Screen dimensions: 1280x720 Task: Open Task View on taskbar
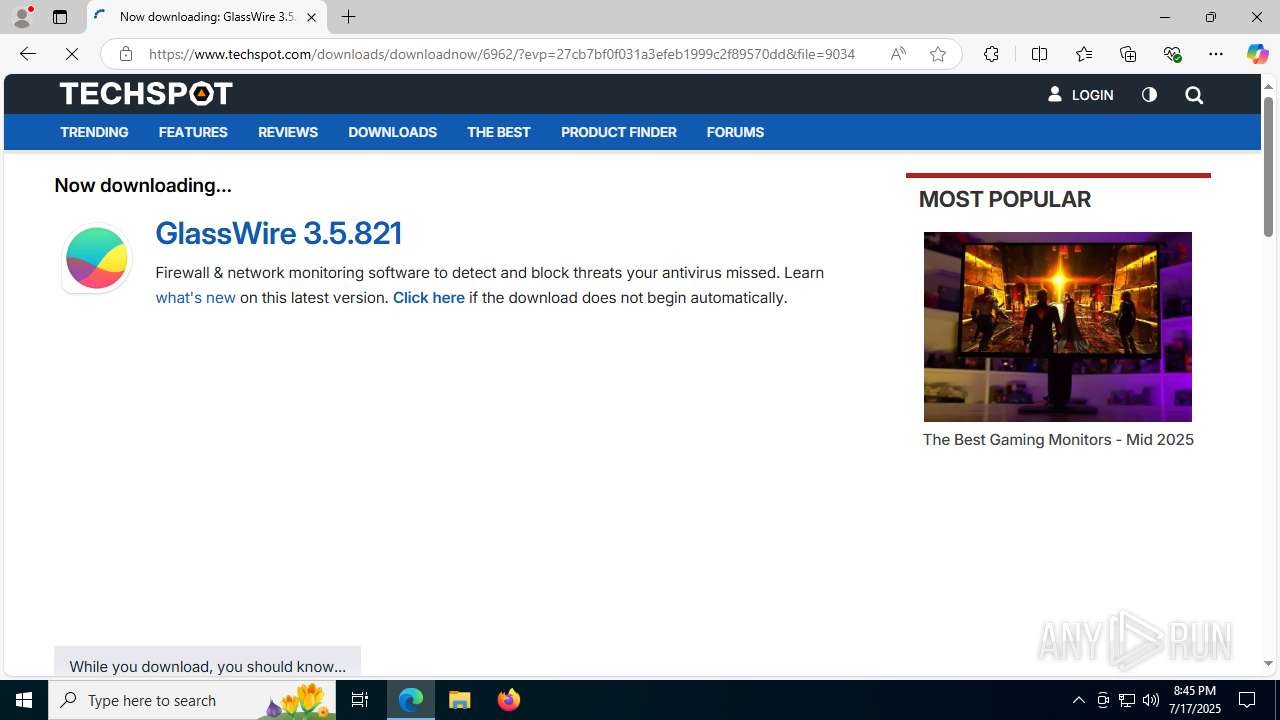[360, 700]
